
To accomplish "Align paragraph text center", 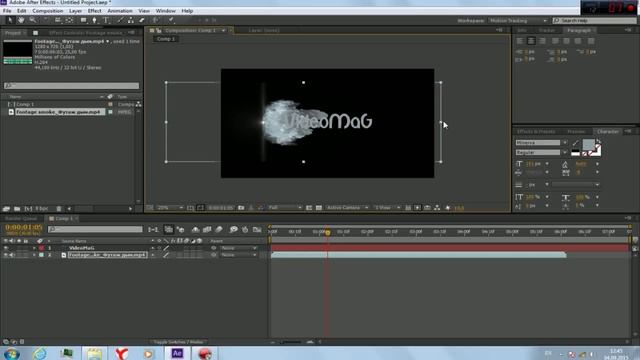I will click(531, 41).
